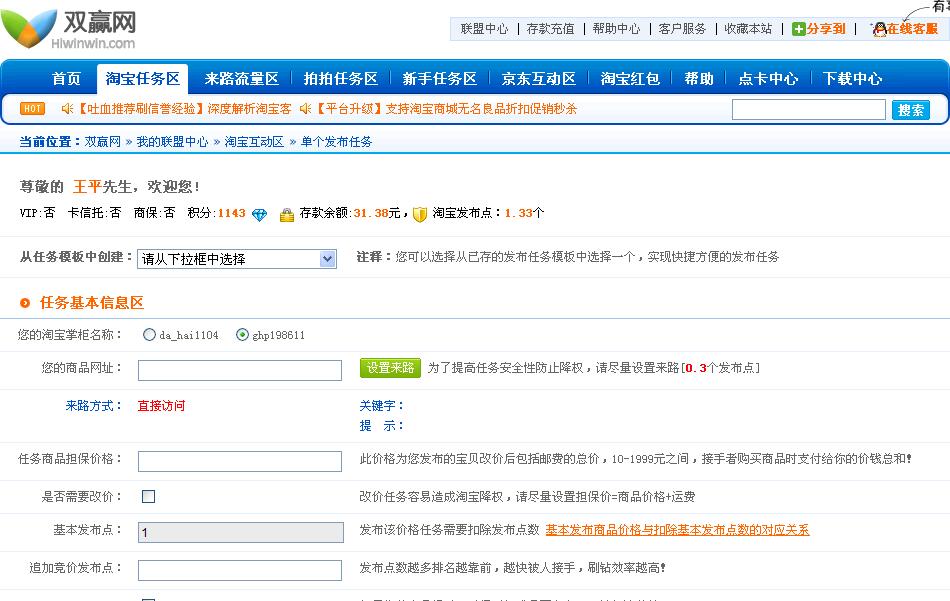Click 淘宝互动区 breadcrumb link

(254, 142)
